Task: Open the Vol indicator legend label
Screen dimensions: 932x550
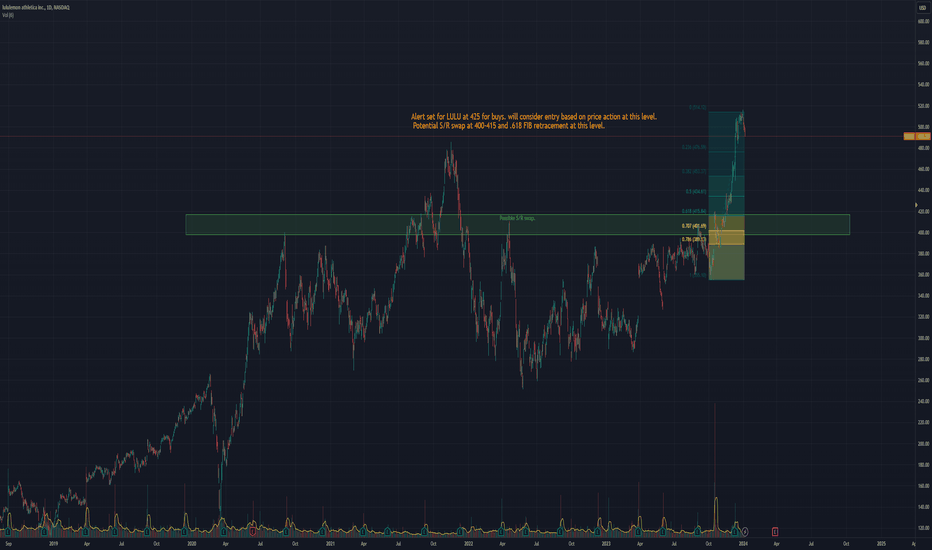Action: (8, 15)
